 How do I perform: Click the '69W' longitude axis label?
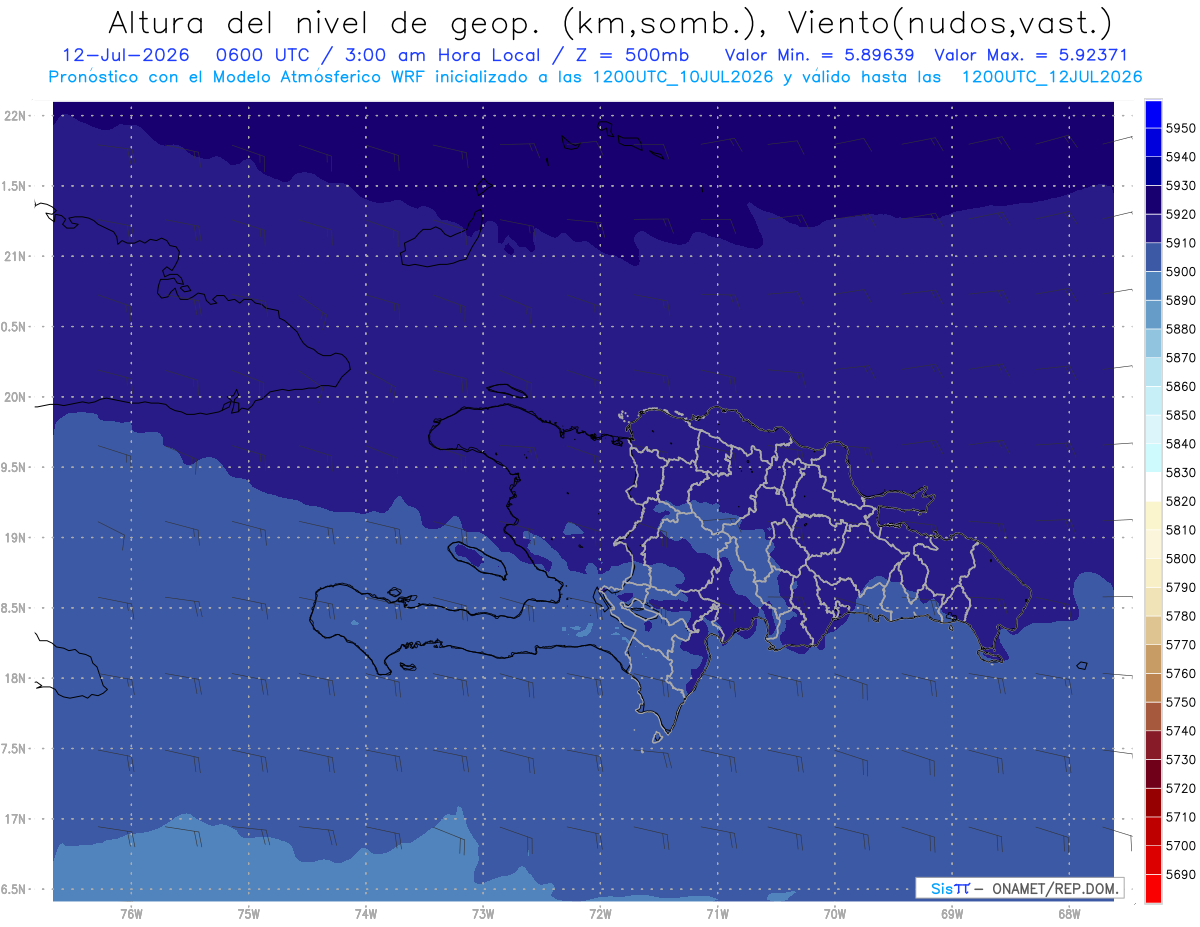click(952, 913)
